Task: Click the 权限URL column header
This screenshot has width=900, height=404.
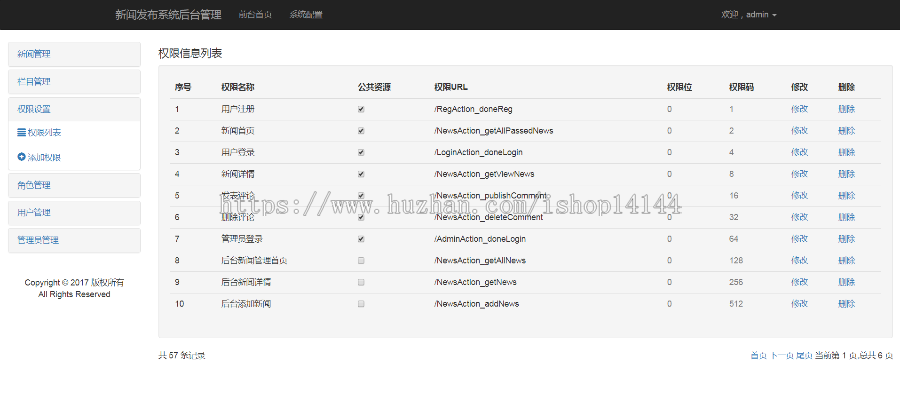Action: click(451, 87)
